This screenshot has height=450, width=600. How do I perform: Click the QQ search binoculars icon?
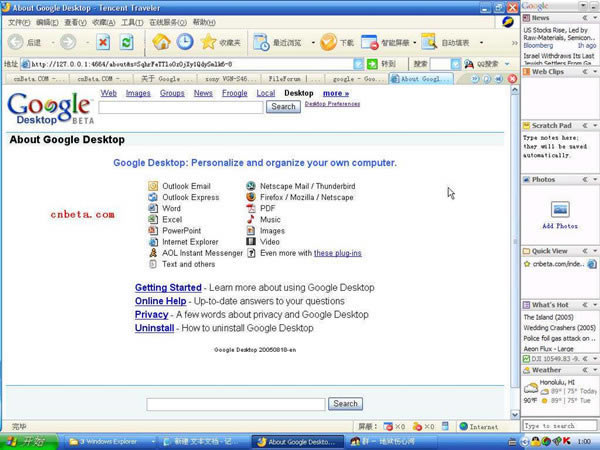coord(469,64)
